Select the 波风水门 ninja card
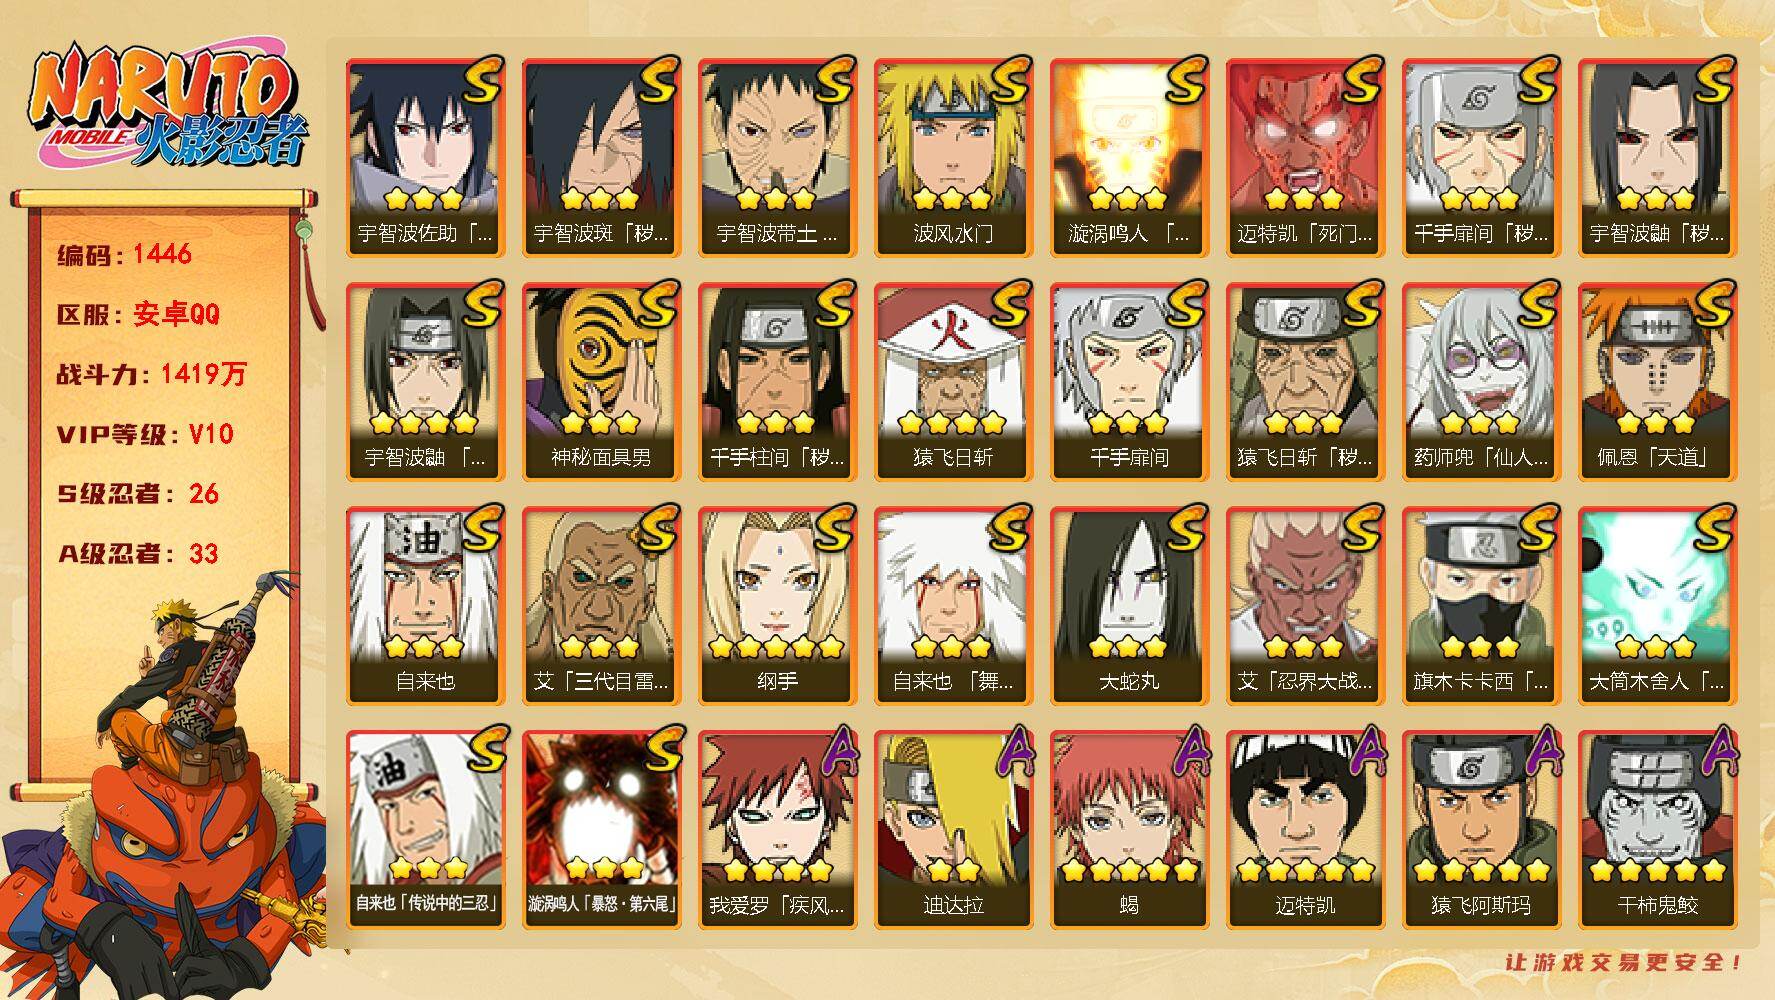The image size is (1775, 1000). point(953,158)
